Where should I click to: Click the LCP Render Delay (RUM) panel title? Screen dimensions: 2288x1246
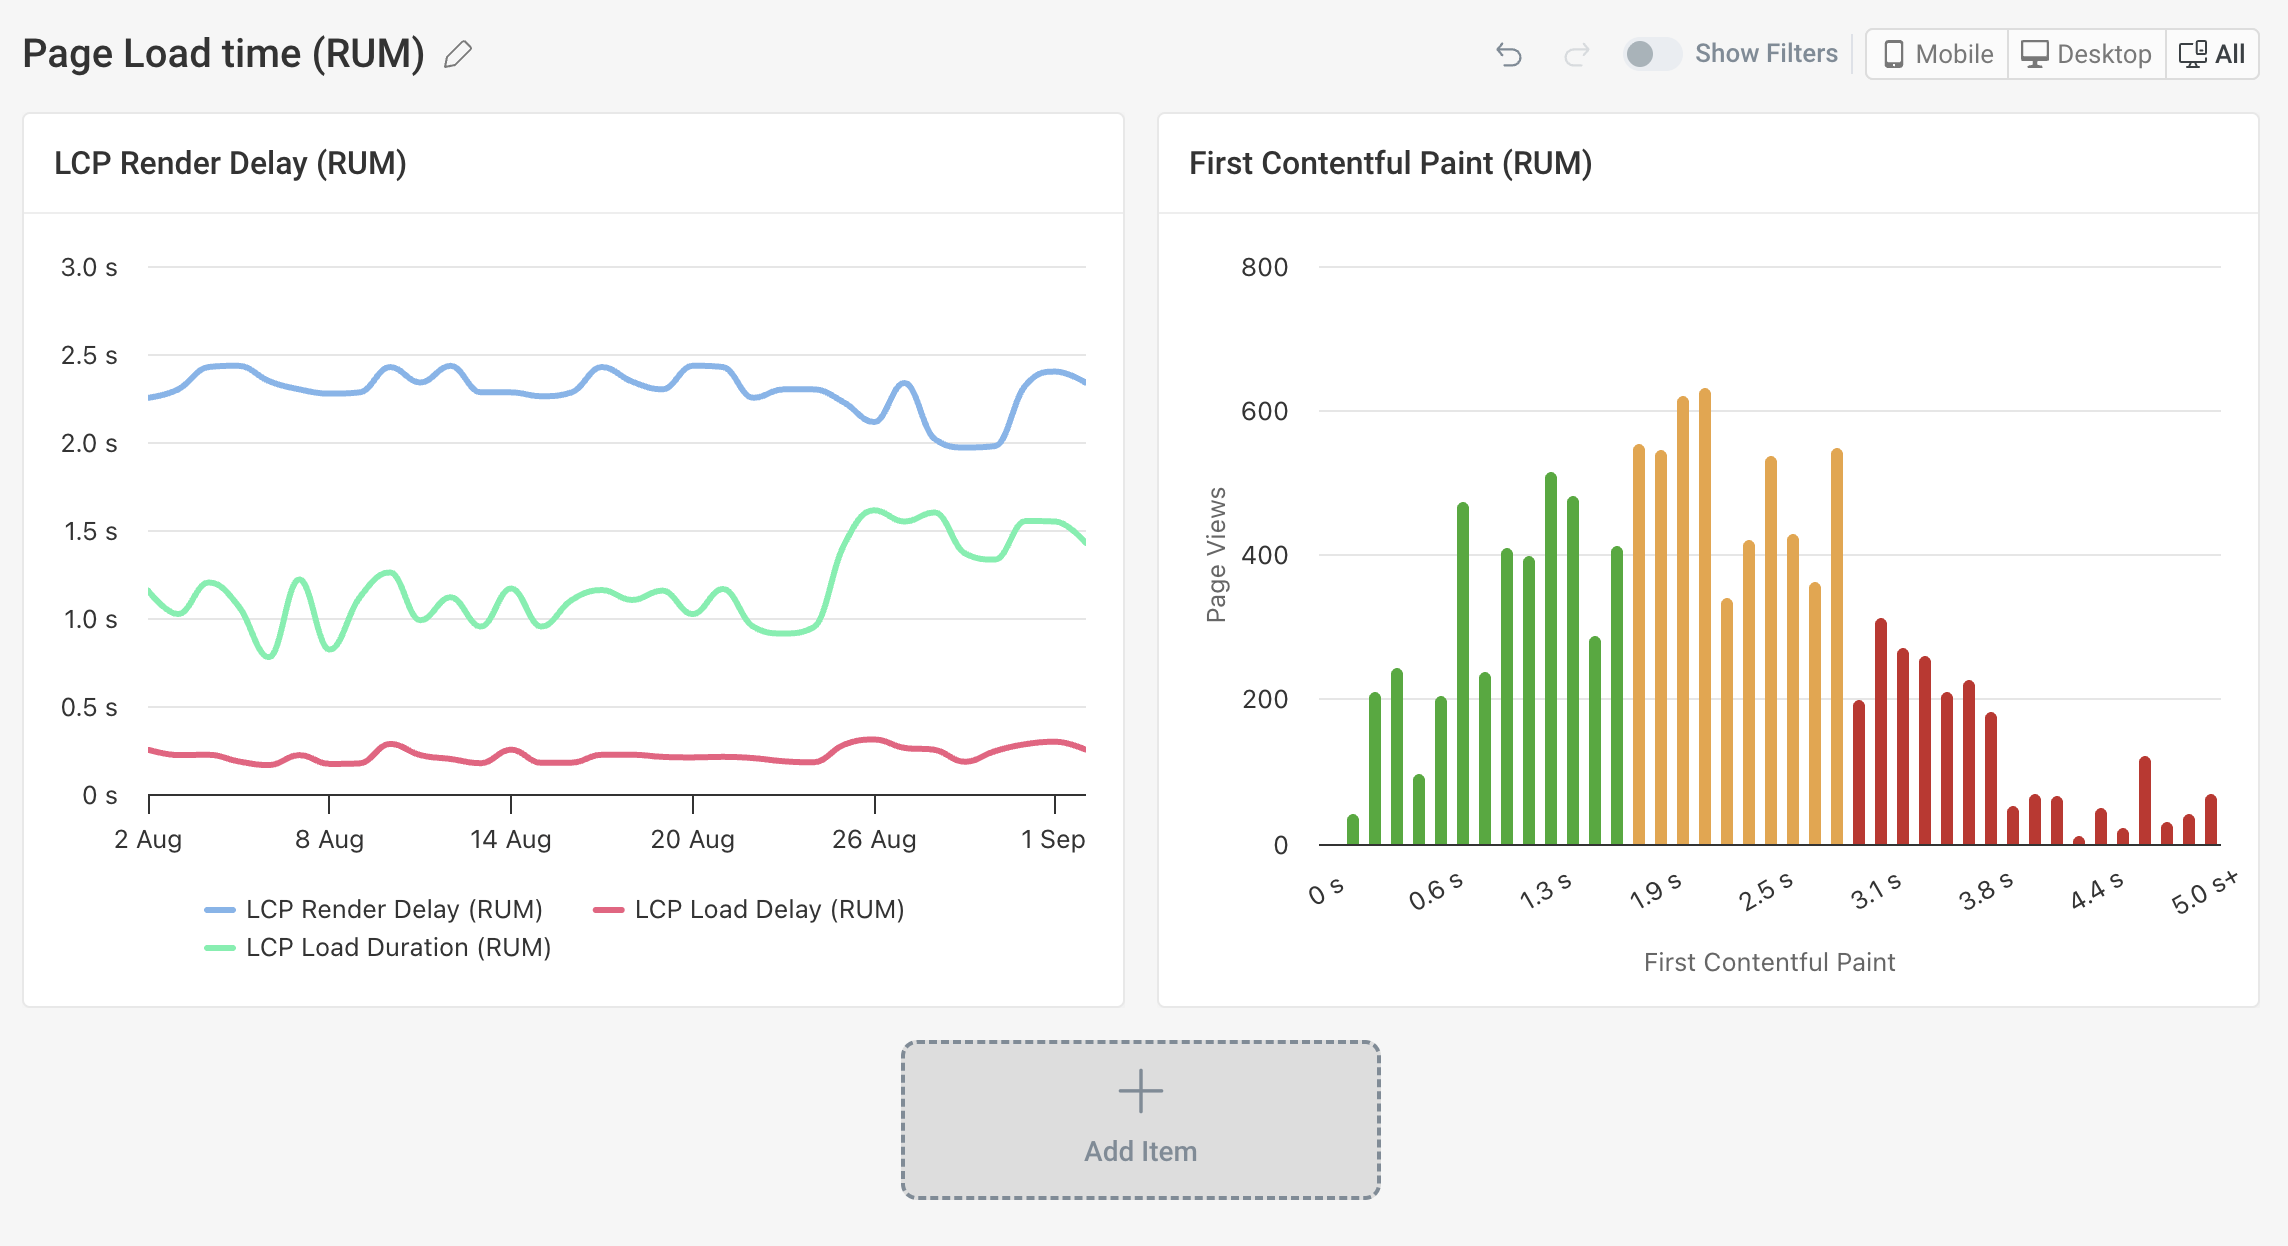click(231, 163)
